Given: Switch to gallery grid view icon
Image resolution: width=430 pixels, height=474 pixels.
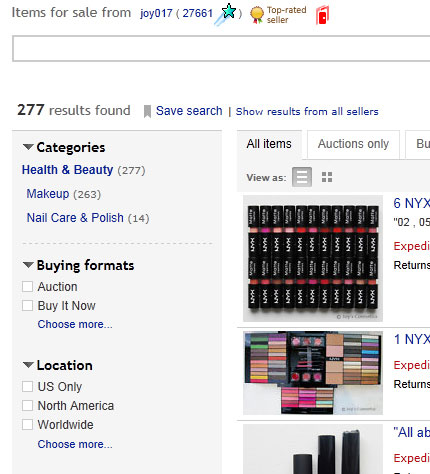Looking at the screenshot, I should 327,177.
